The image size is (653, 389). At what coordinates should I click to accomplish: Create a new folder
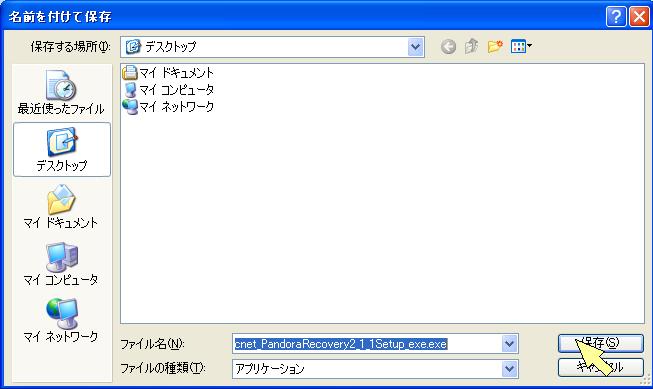[x=495, y=46]
